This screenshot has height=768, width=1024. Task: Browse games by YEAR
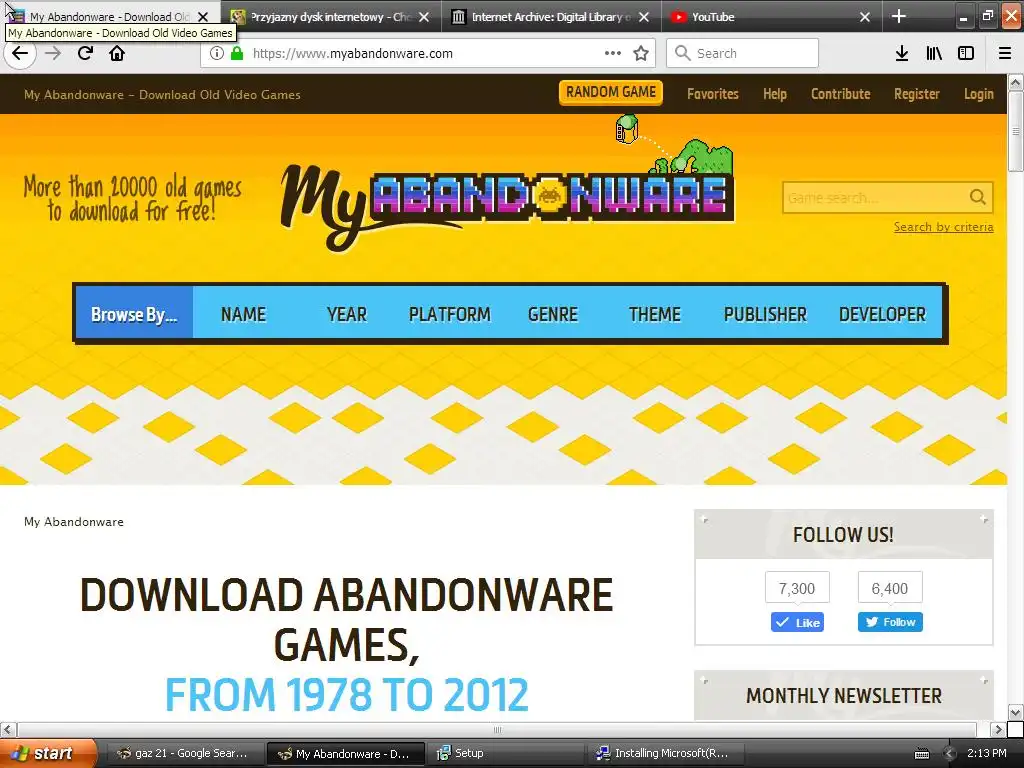347,314
